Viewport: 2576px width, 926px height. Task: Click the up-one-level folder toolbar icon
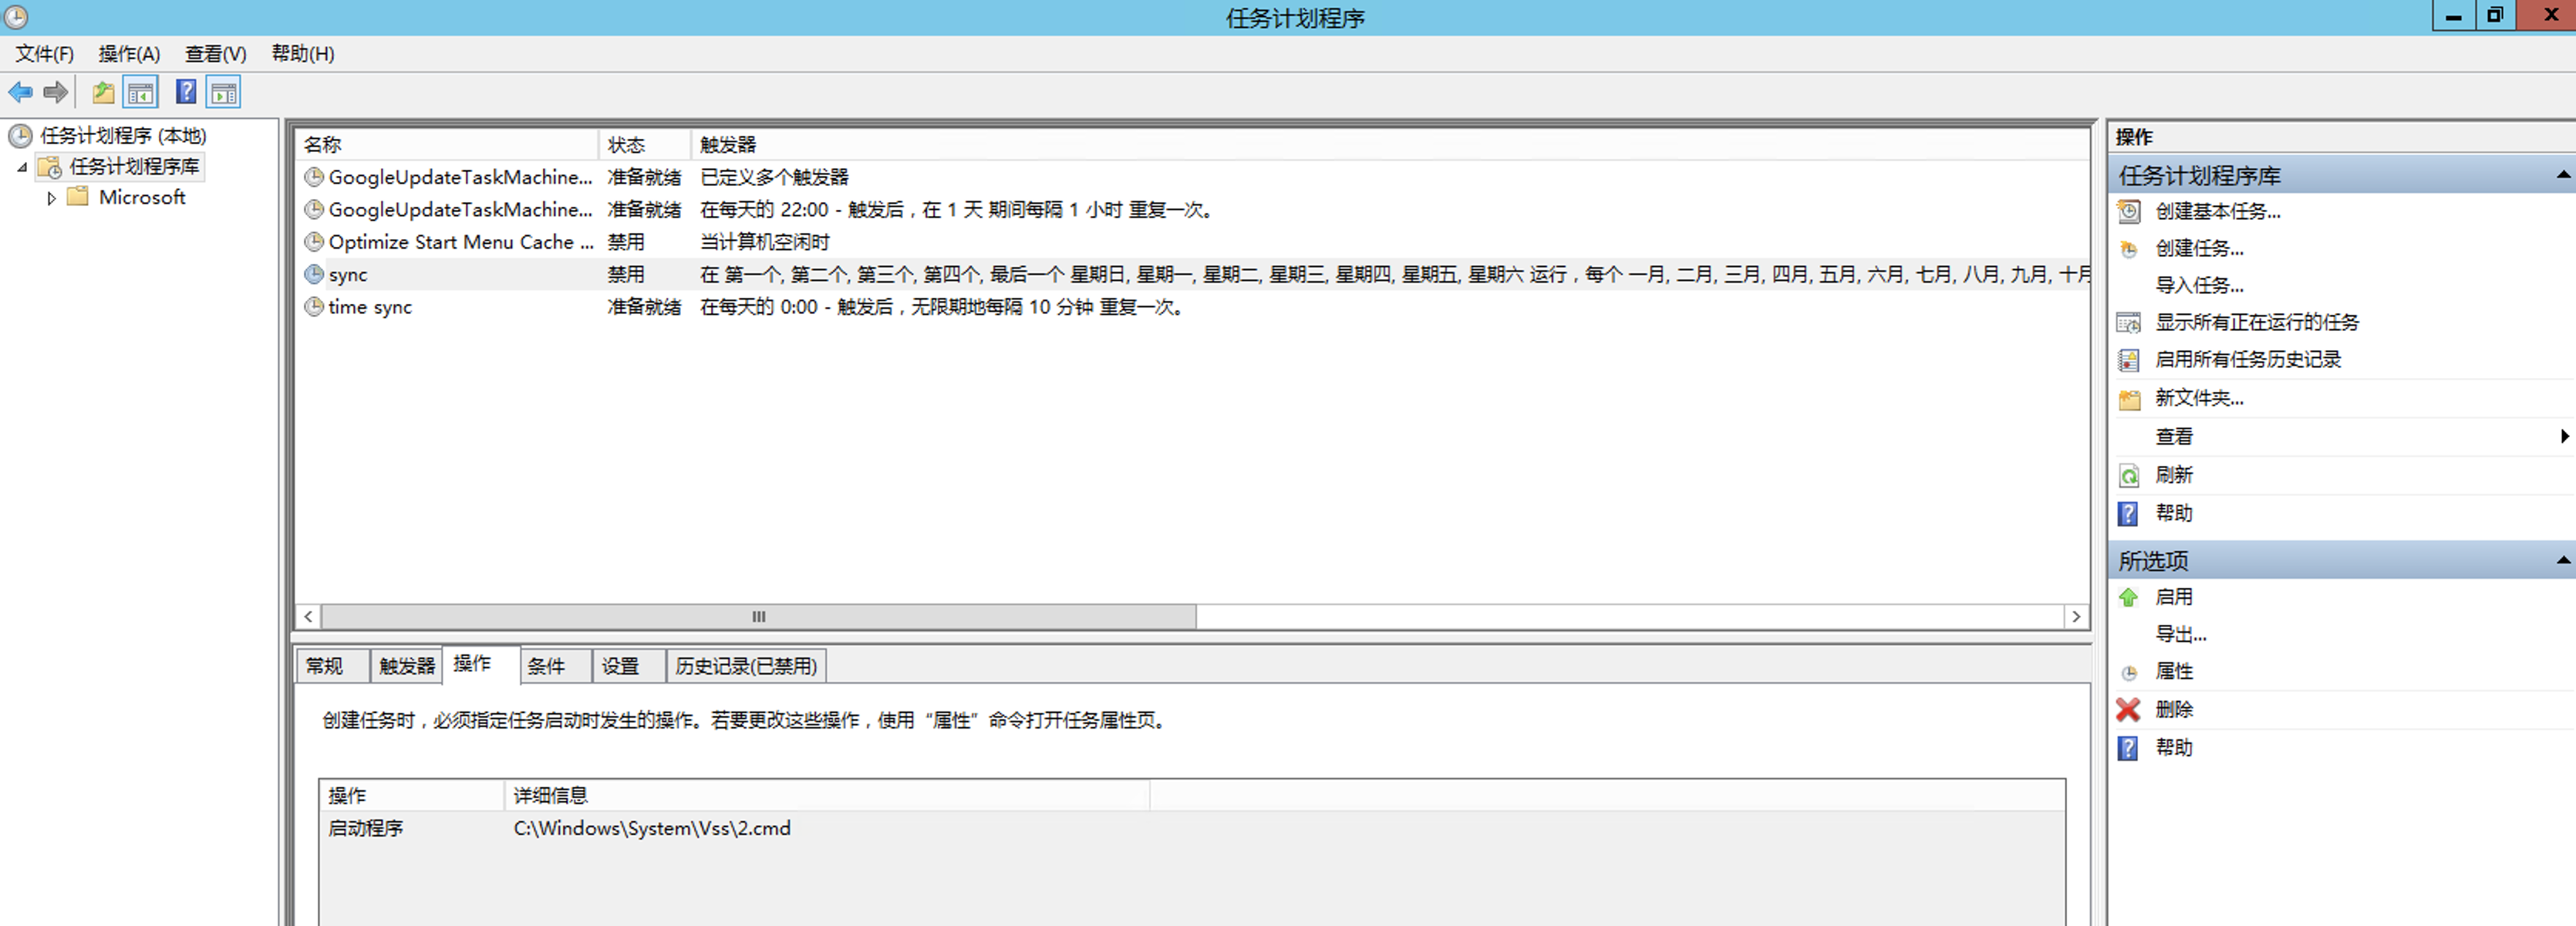[103, 93]
